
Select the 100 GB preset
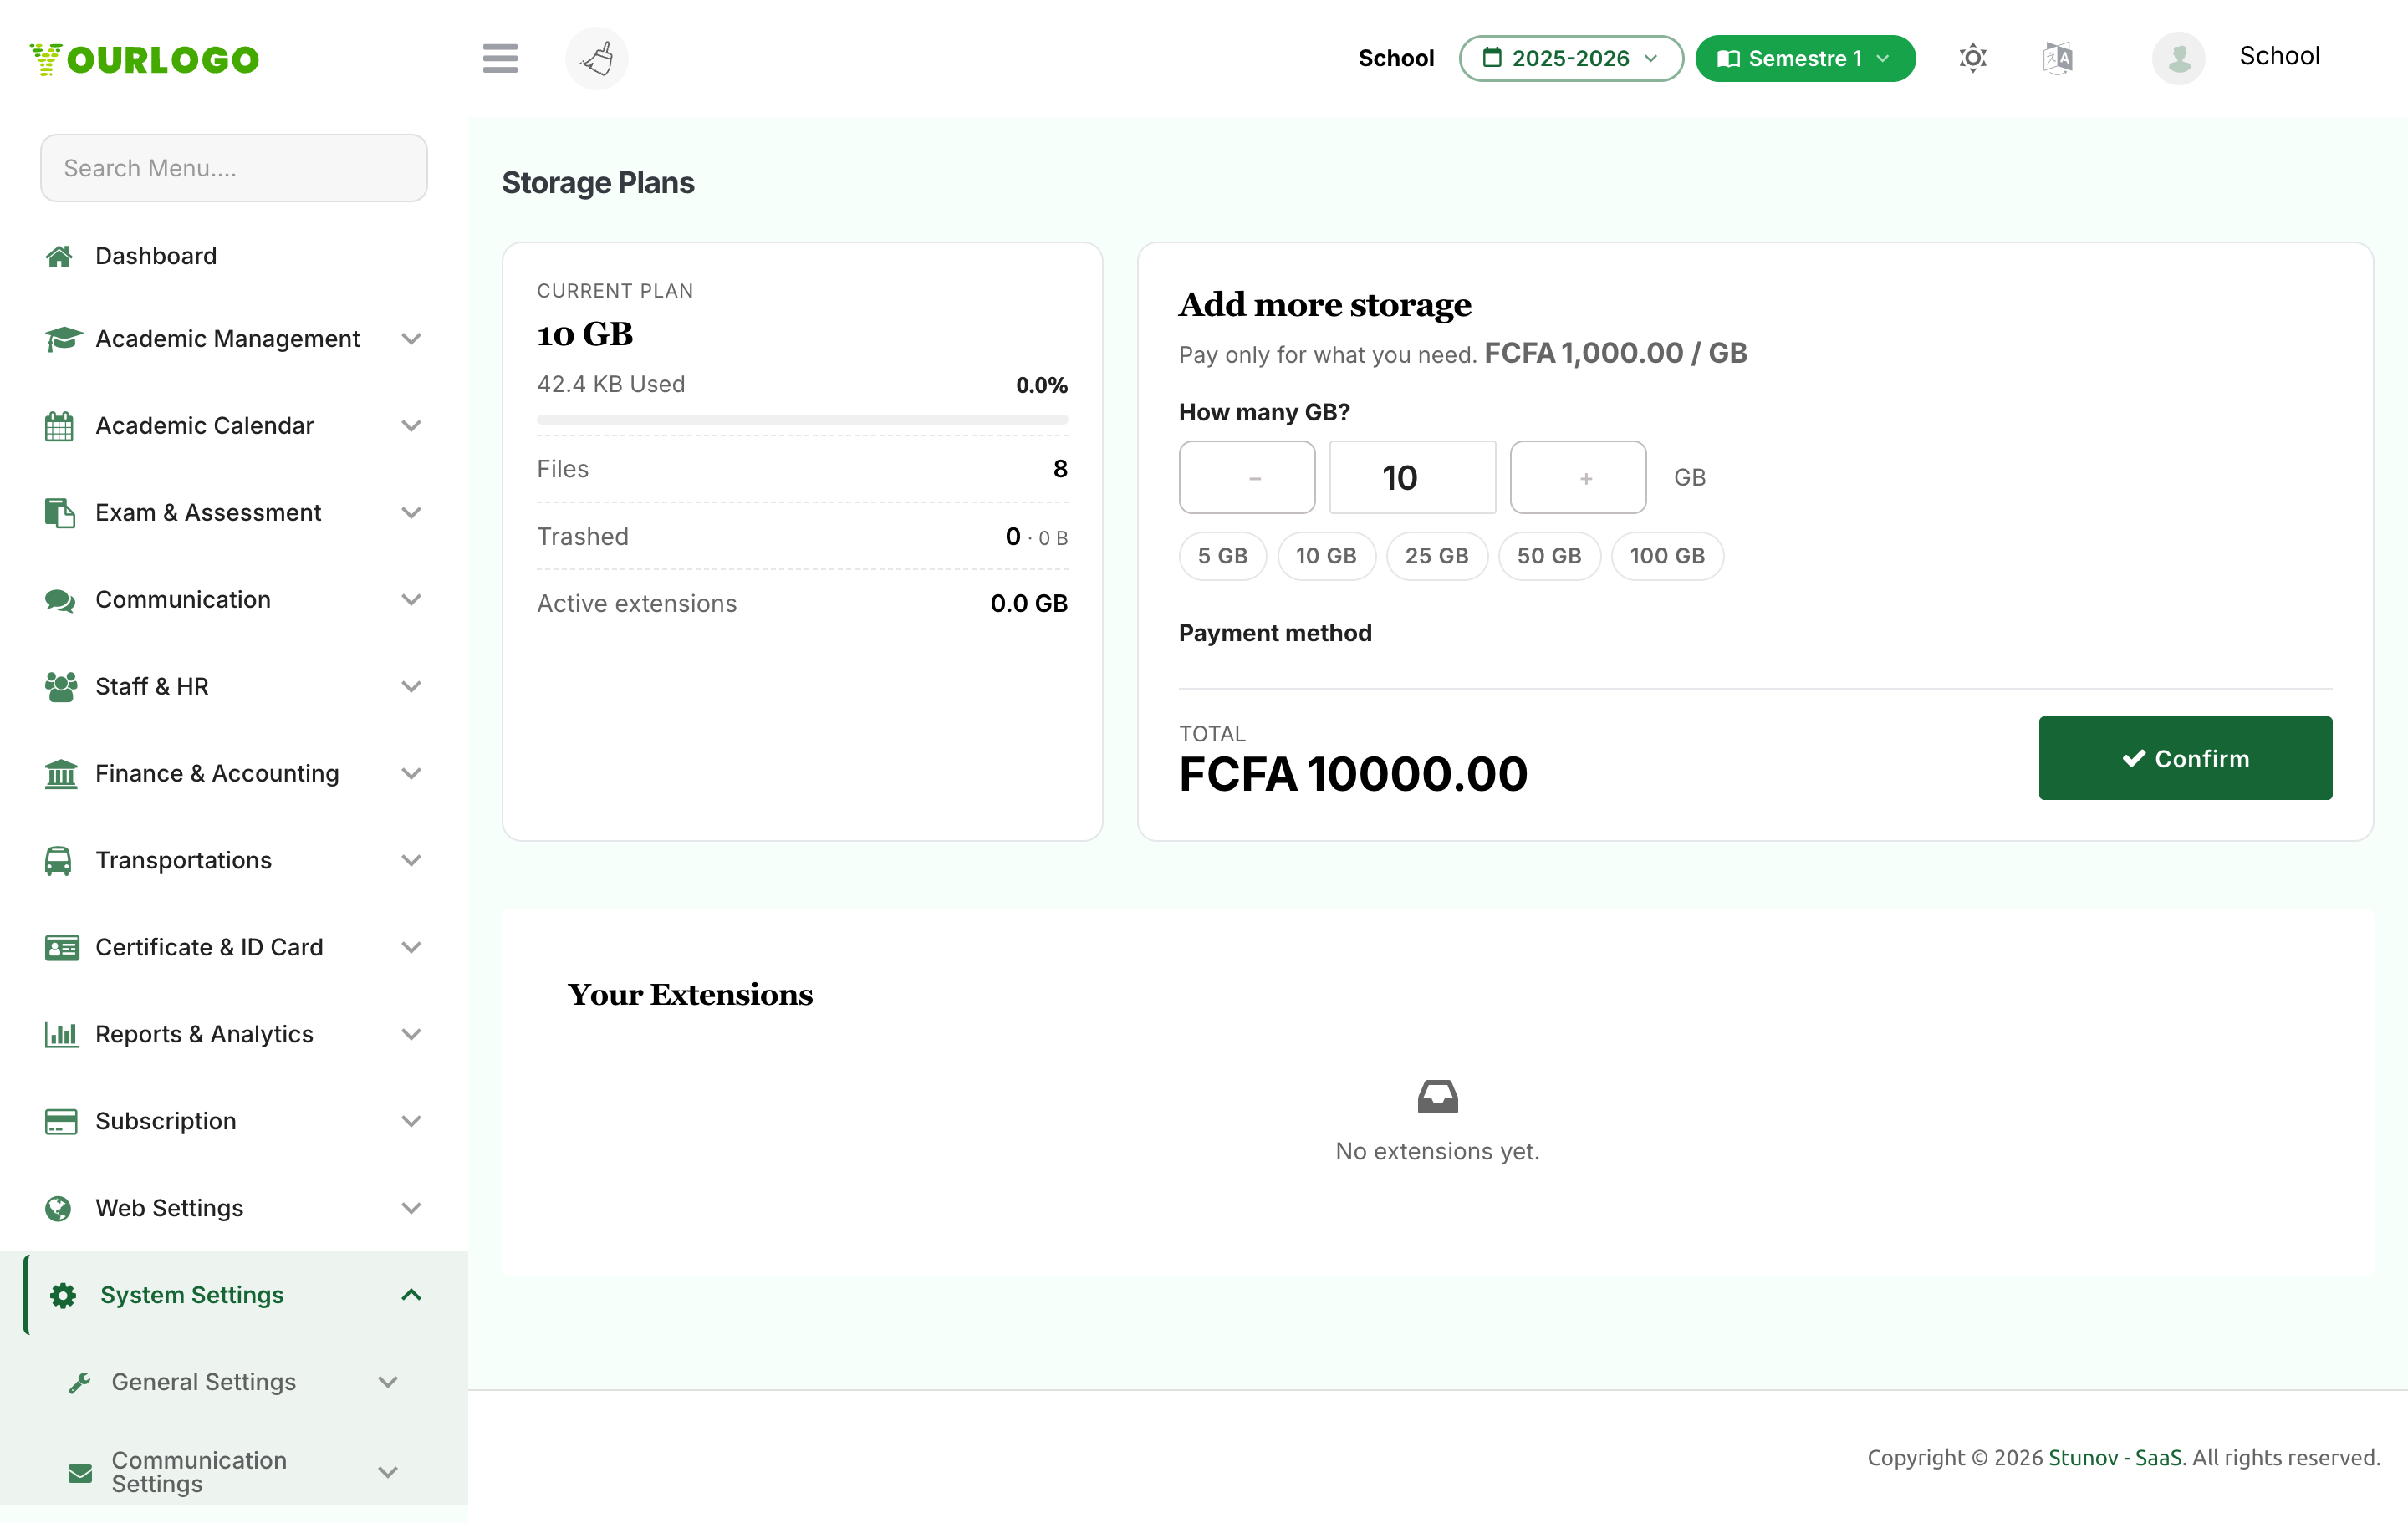[1667, 556]
